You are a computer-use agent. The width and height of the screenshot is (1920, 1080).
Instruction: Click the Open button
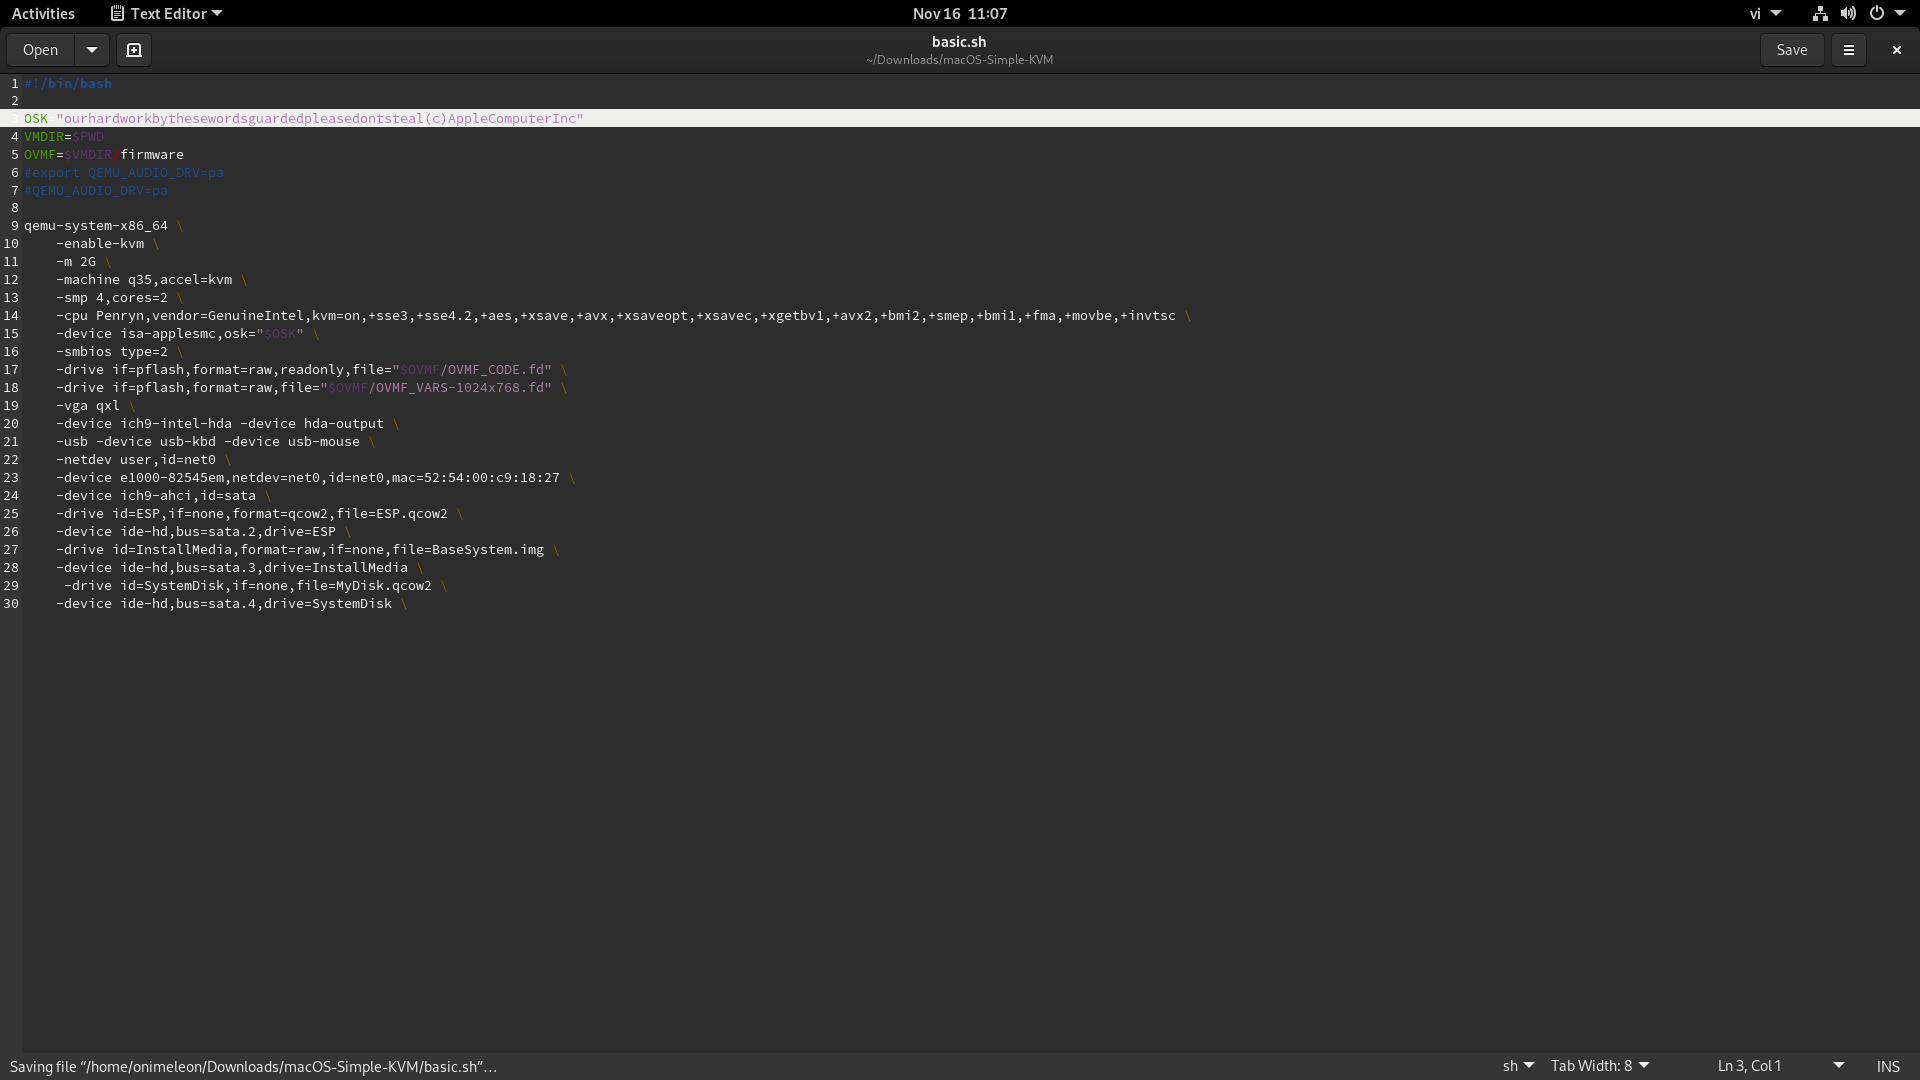tap(41, 50)
